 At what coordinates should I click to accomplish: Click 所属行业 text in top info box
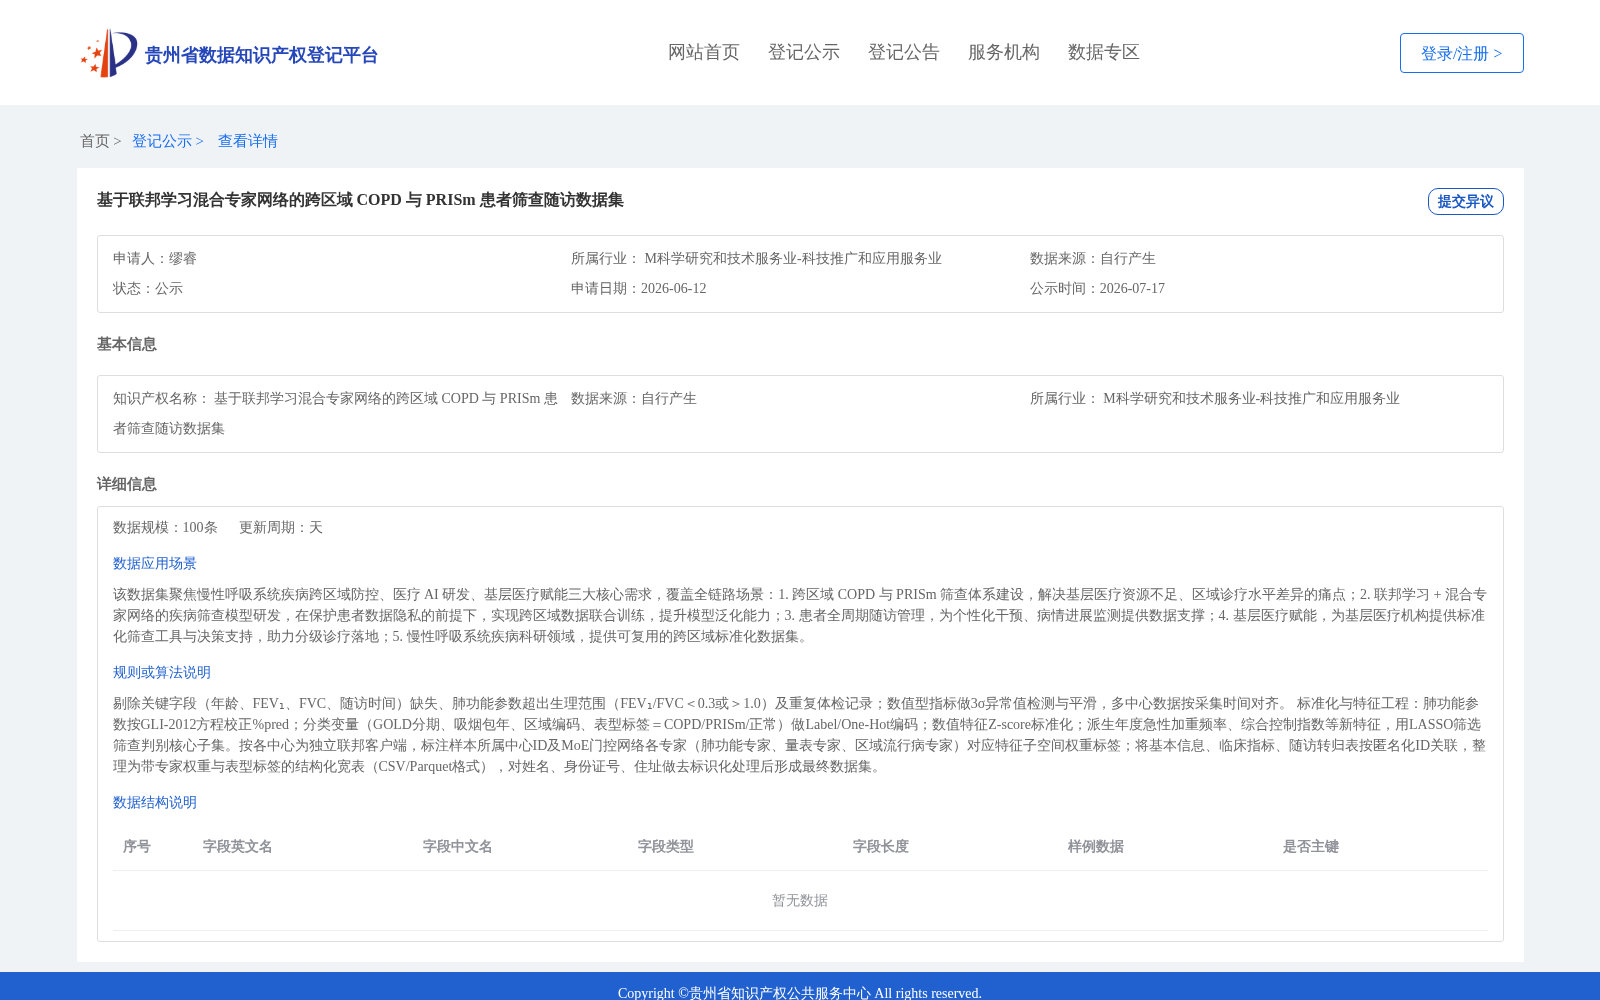coord(756,258)
